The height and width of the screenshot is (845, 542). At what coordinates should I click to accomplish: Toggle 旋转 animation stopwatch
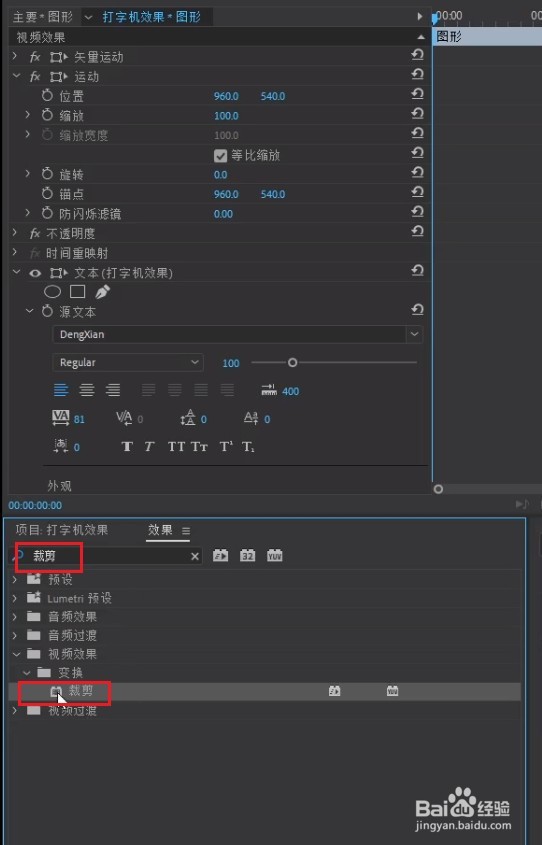click(x=47, y=174)
